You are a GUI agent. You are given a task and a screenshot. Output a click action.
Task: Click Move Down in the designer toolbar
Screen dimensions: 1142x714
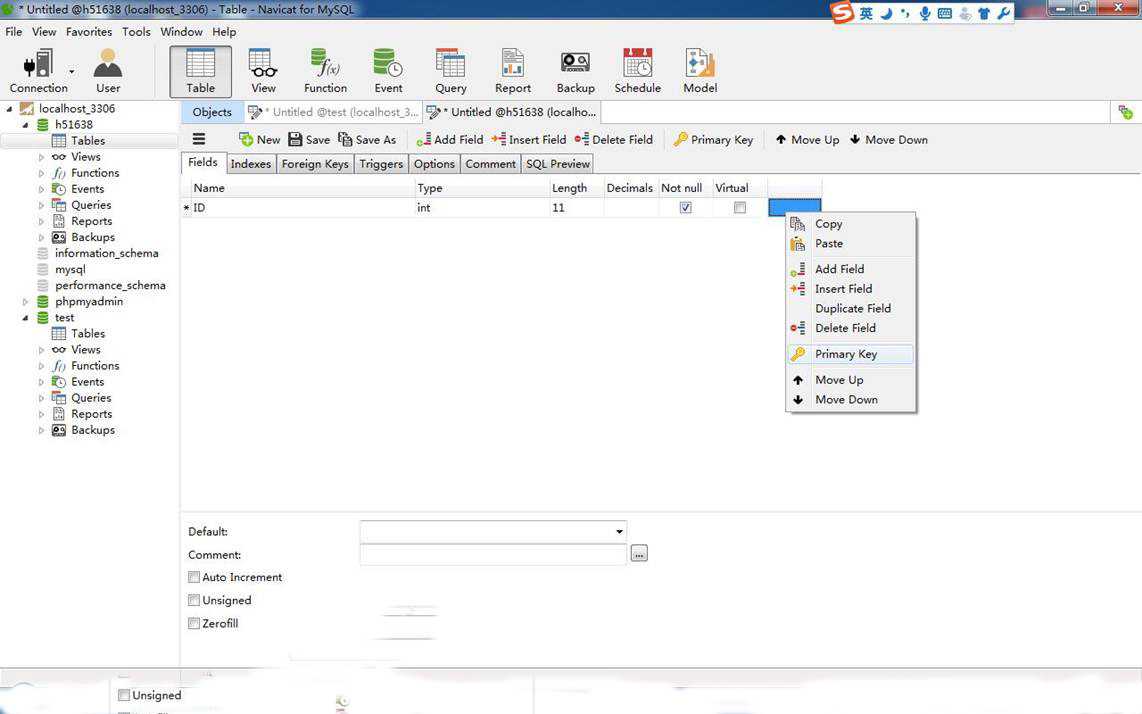tap(889, 139)
